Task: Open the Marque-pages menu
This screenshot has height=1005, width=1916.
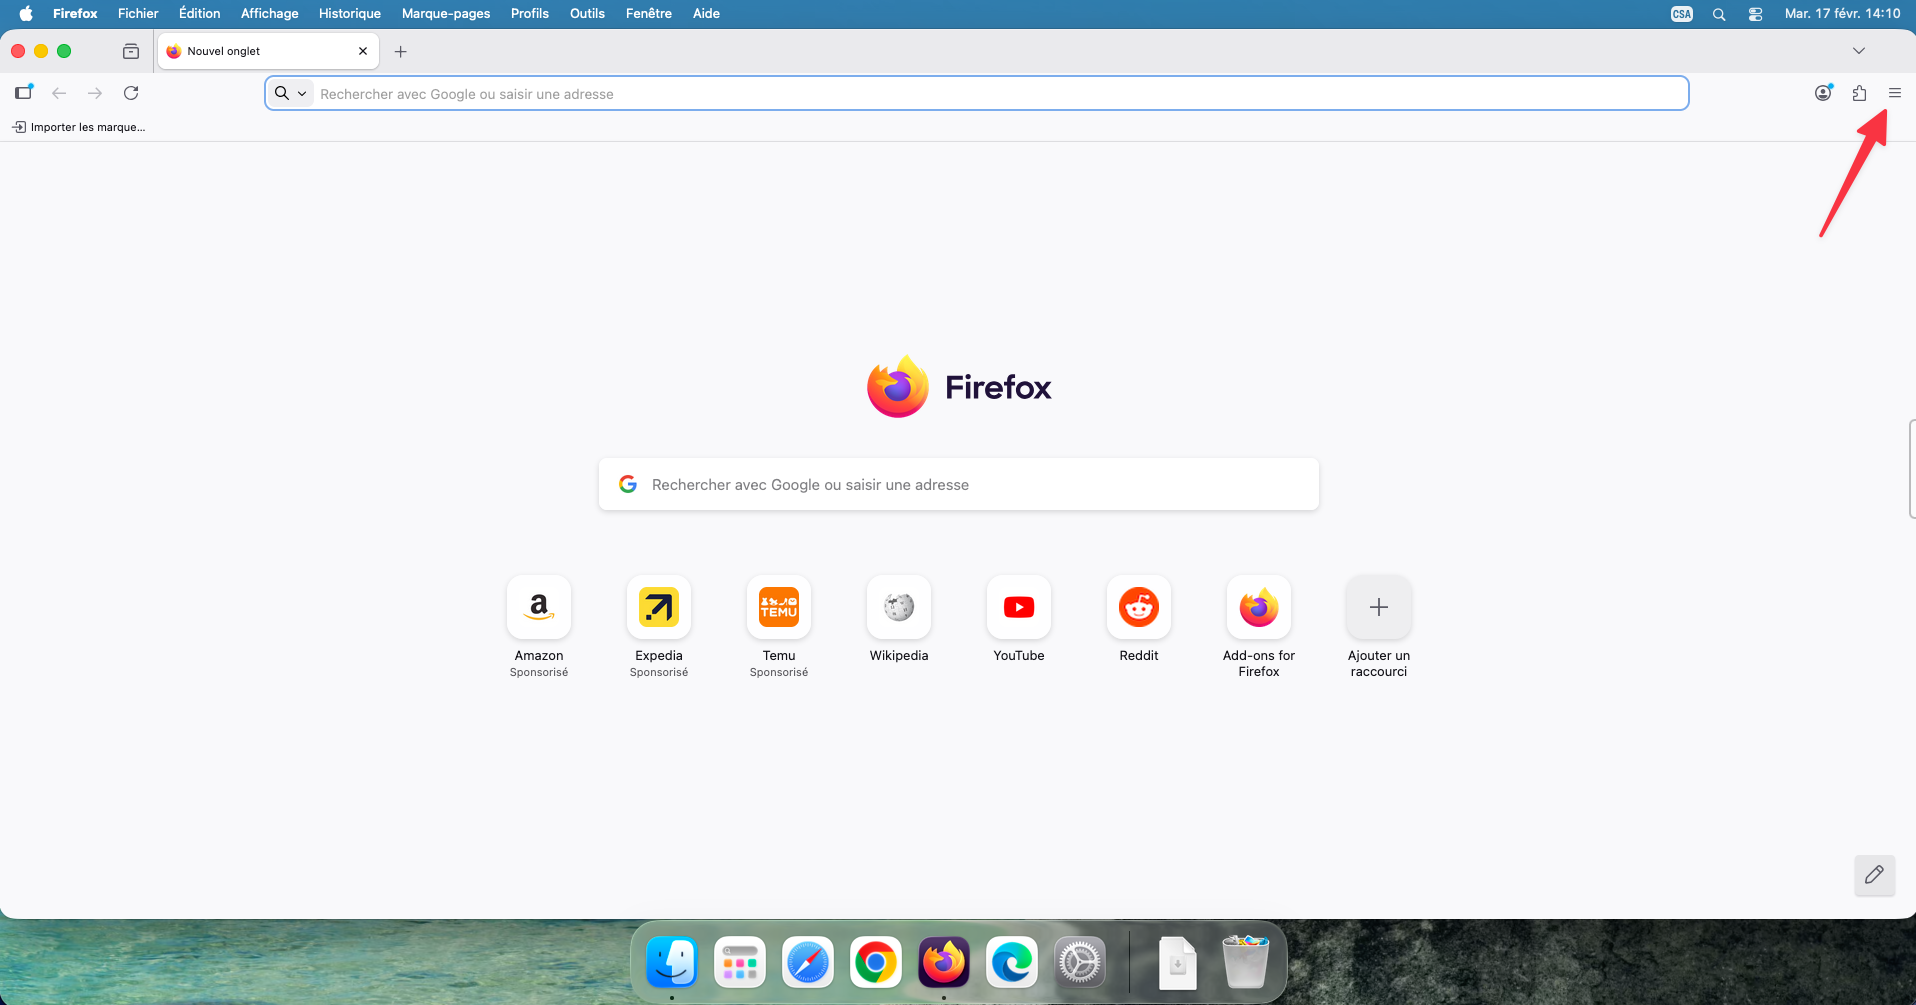Action: 446,13
